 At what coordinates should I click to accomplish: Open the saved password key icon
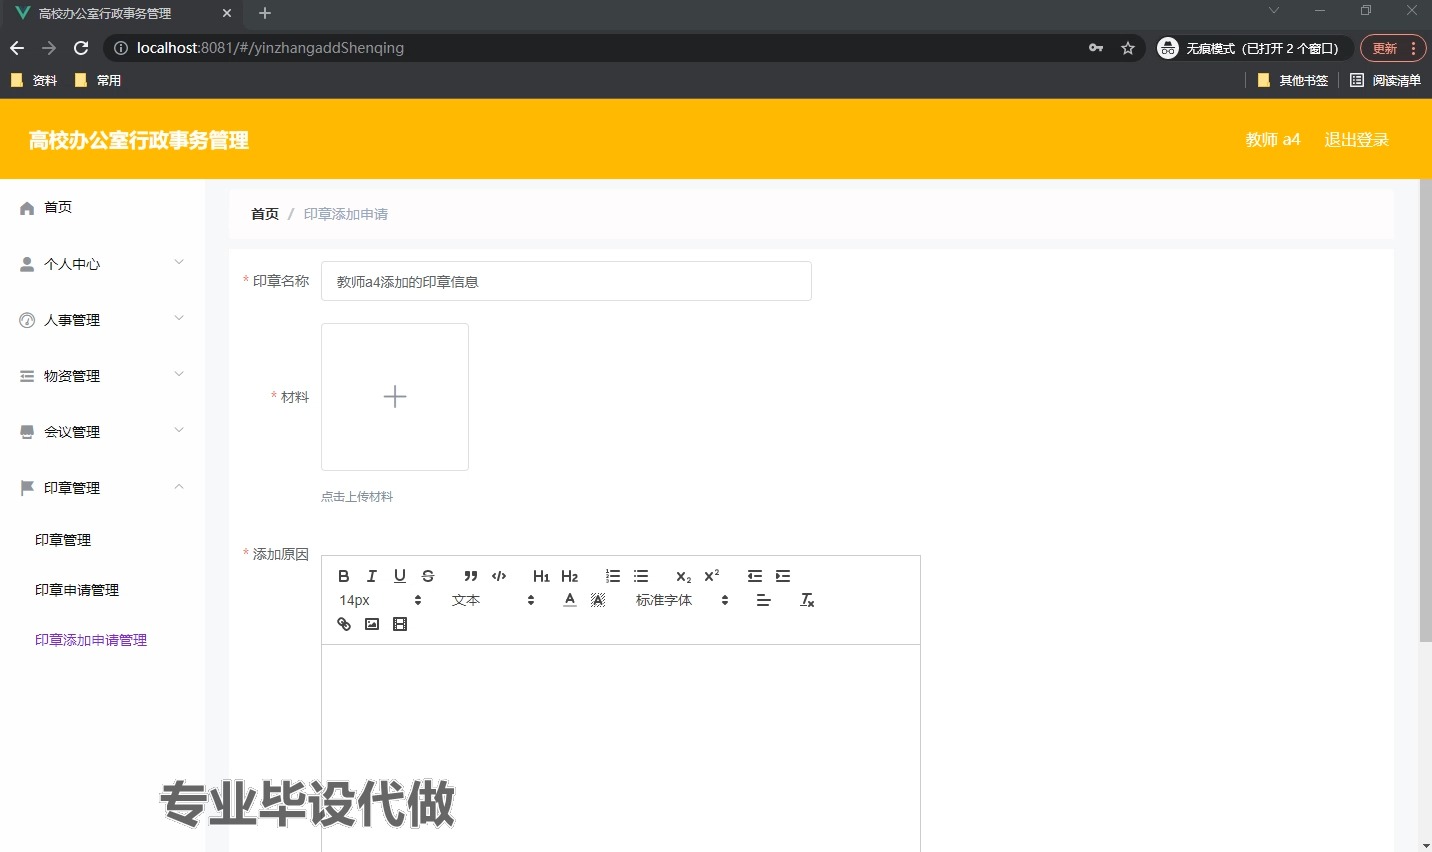pos(1096,48)
